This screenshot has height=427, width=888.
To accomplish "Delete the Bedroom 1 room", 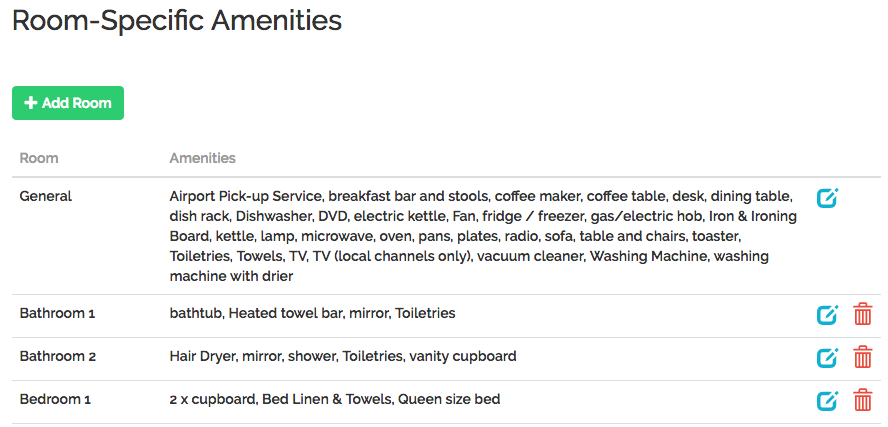I will (x=863, y=400).
